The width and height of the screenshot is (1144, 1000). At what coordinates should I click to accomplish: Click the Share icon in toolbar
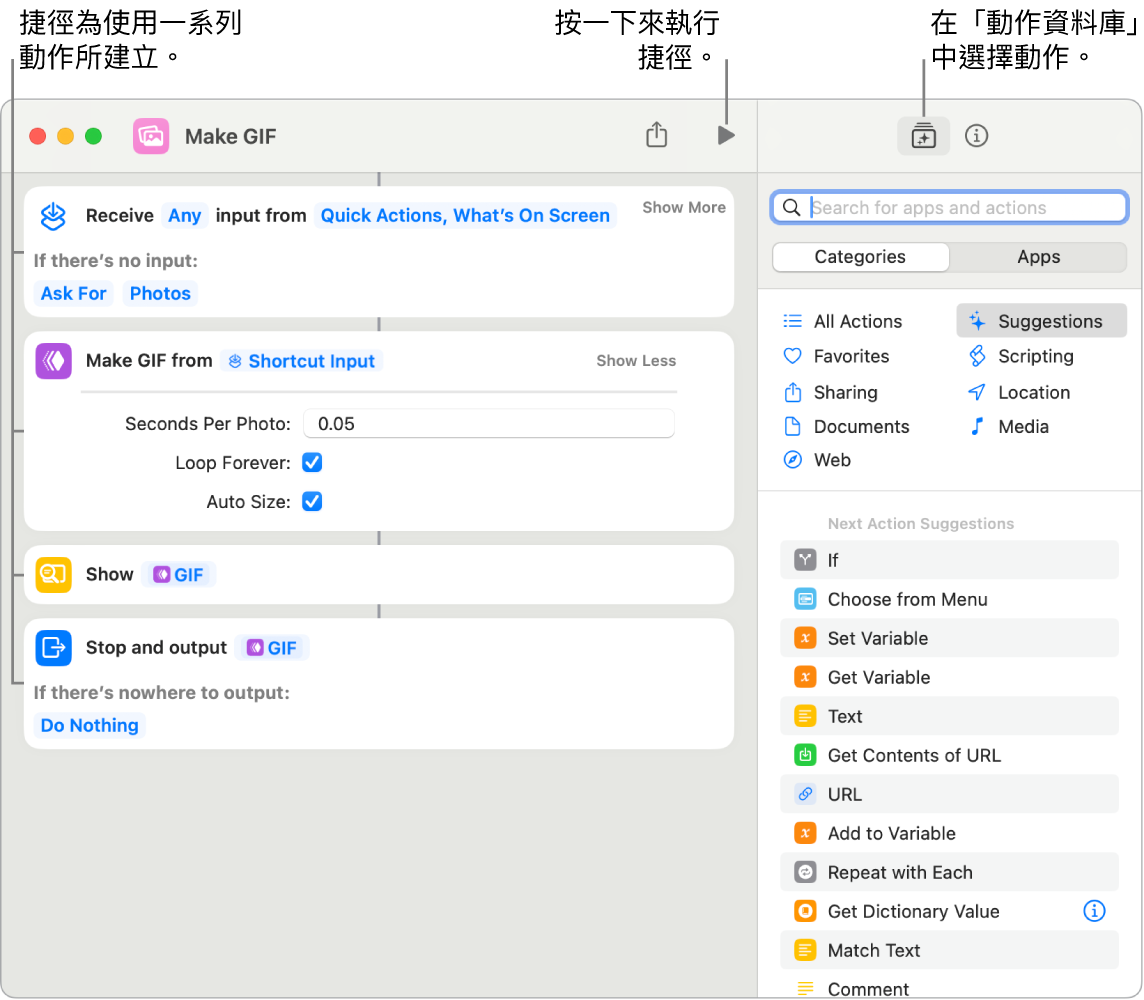[x=656, y=135]
